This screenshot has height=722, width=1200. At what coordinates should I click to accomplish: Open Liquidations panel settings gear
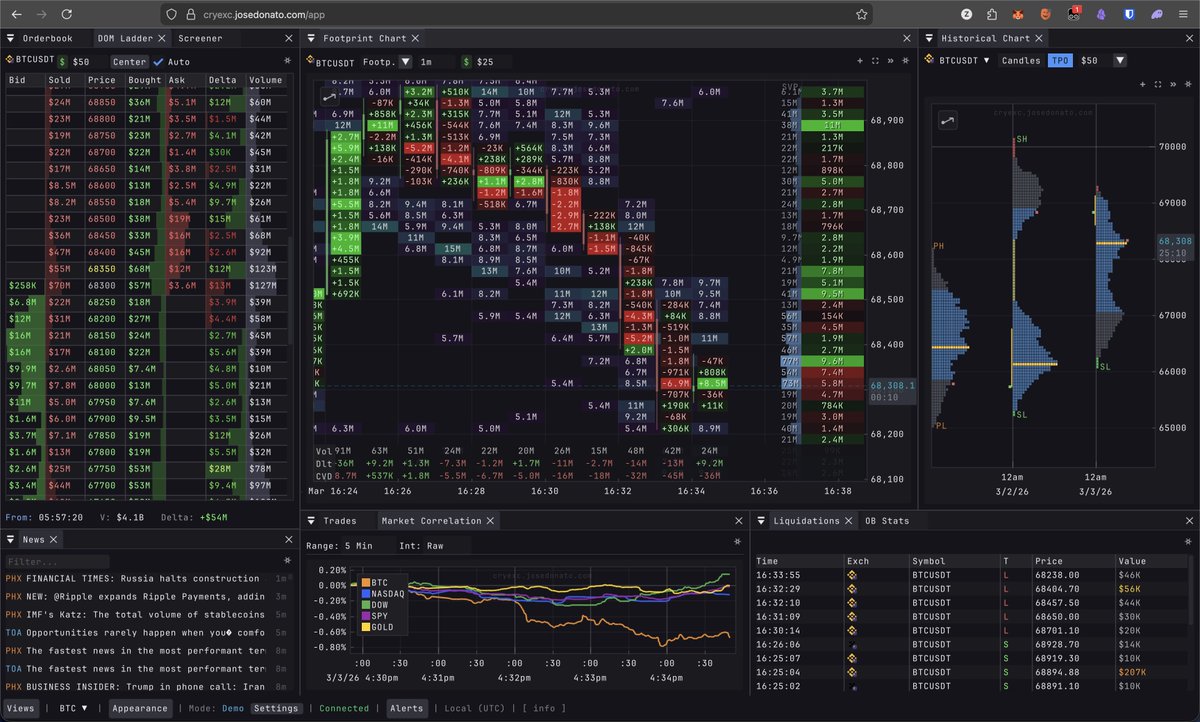(1186, 541)
